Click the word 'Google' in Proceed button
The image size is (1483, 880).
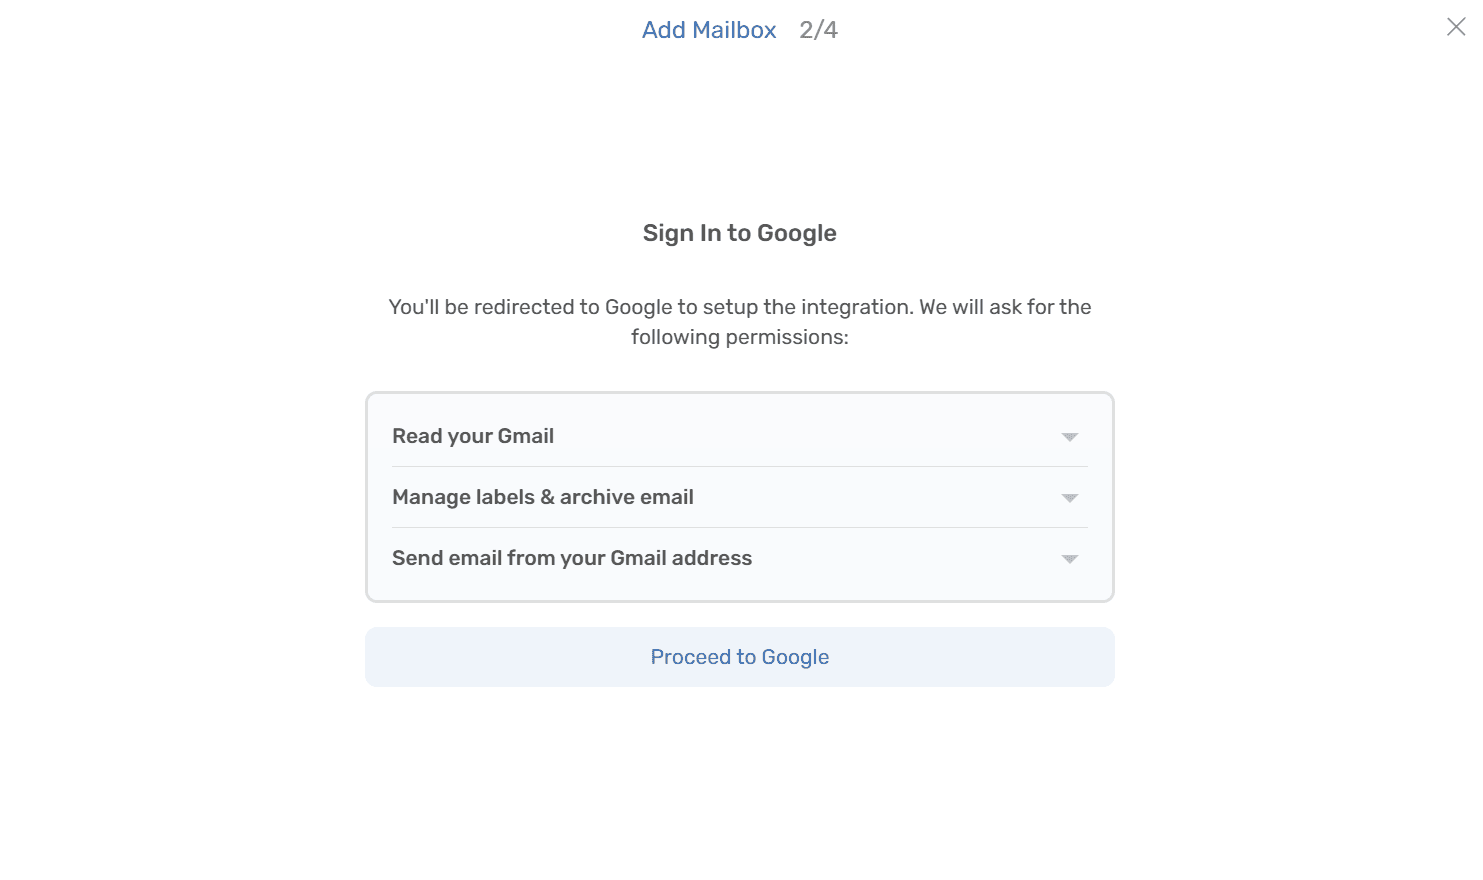point(795,657)
